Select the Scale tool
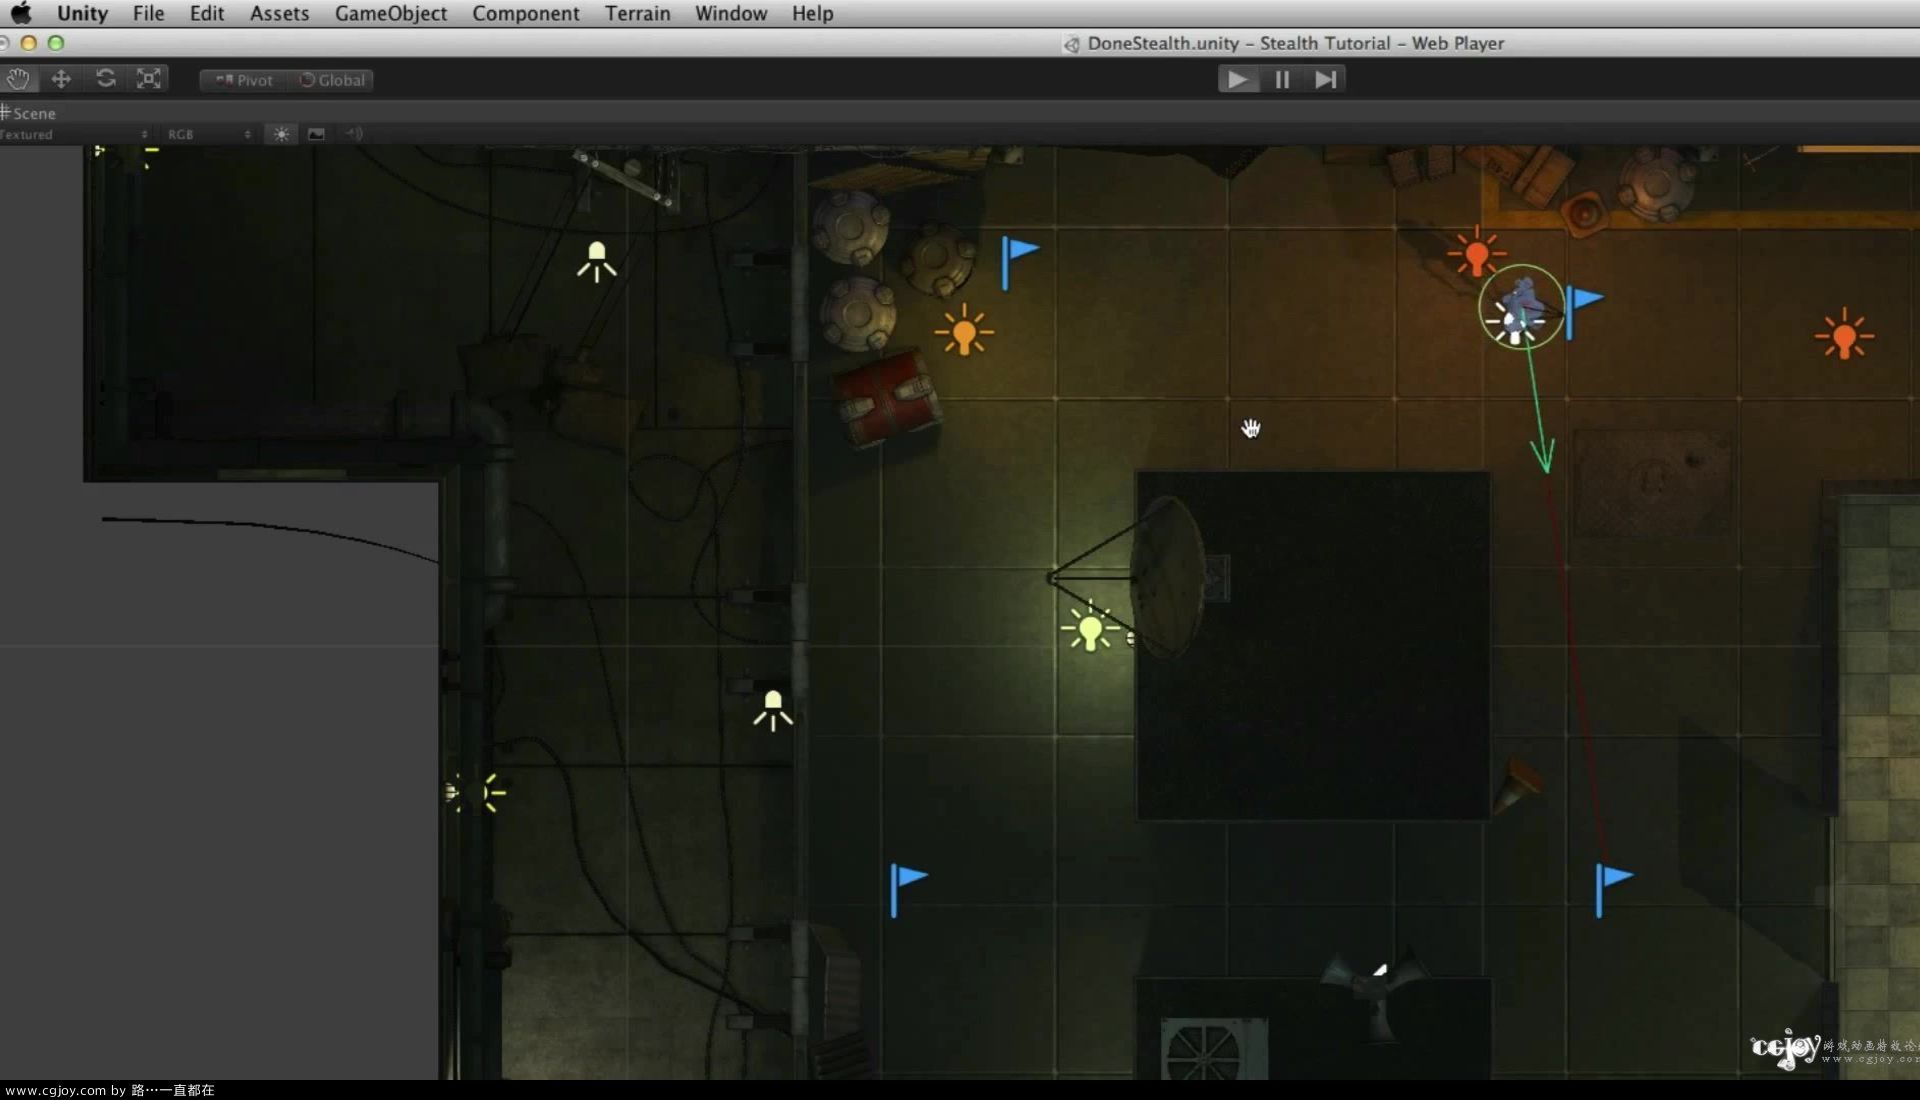 149,79
